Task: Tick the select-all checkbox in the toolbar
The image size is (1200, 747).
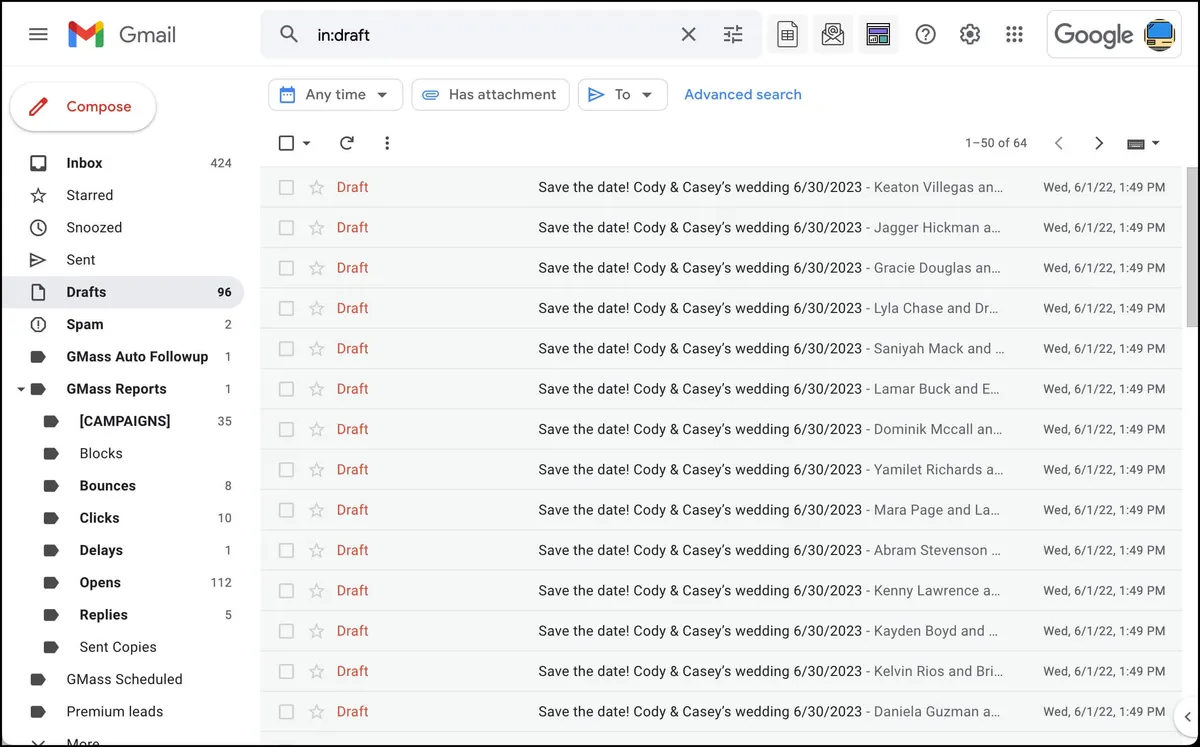Action: [286, 143]
